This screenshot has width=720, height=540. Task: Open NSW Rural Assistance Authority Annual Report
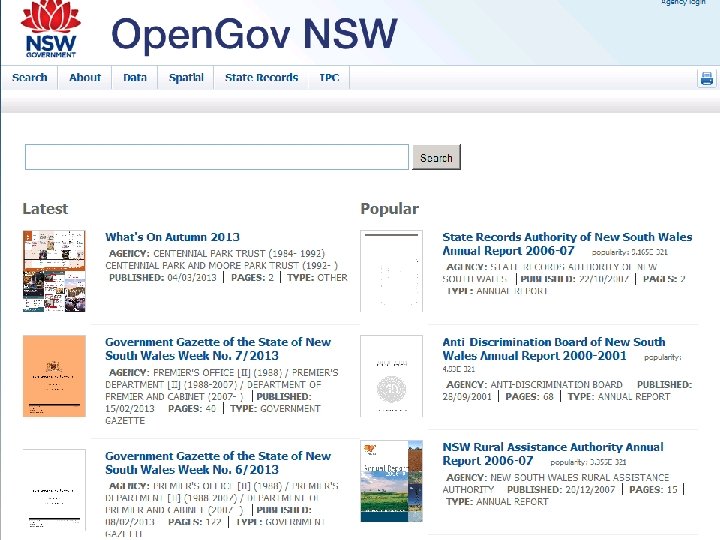[x=553, y=454]
